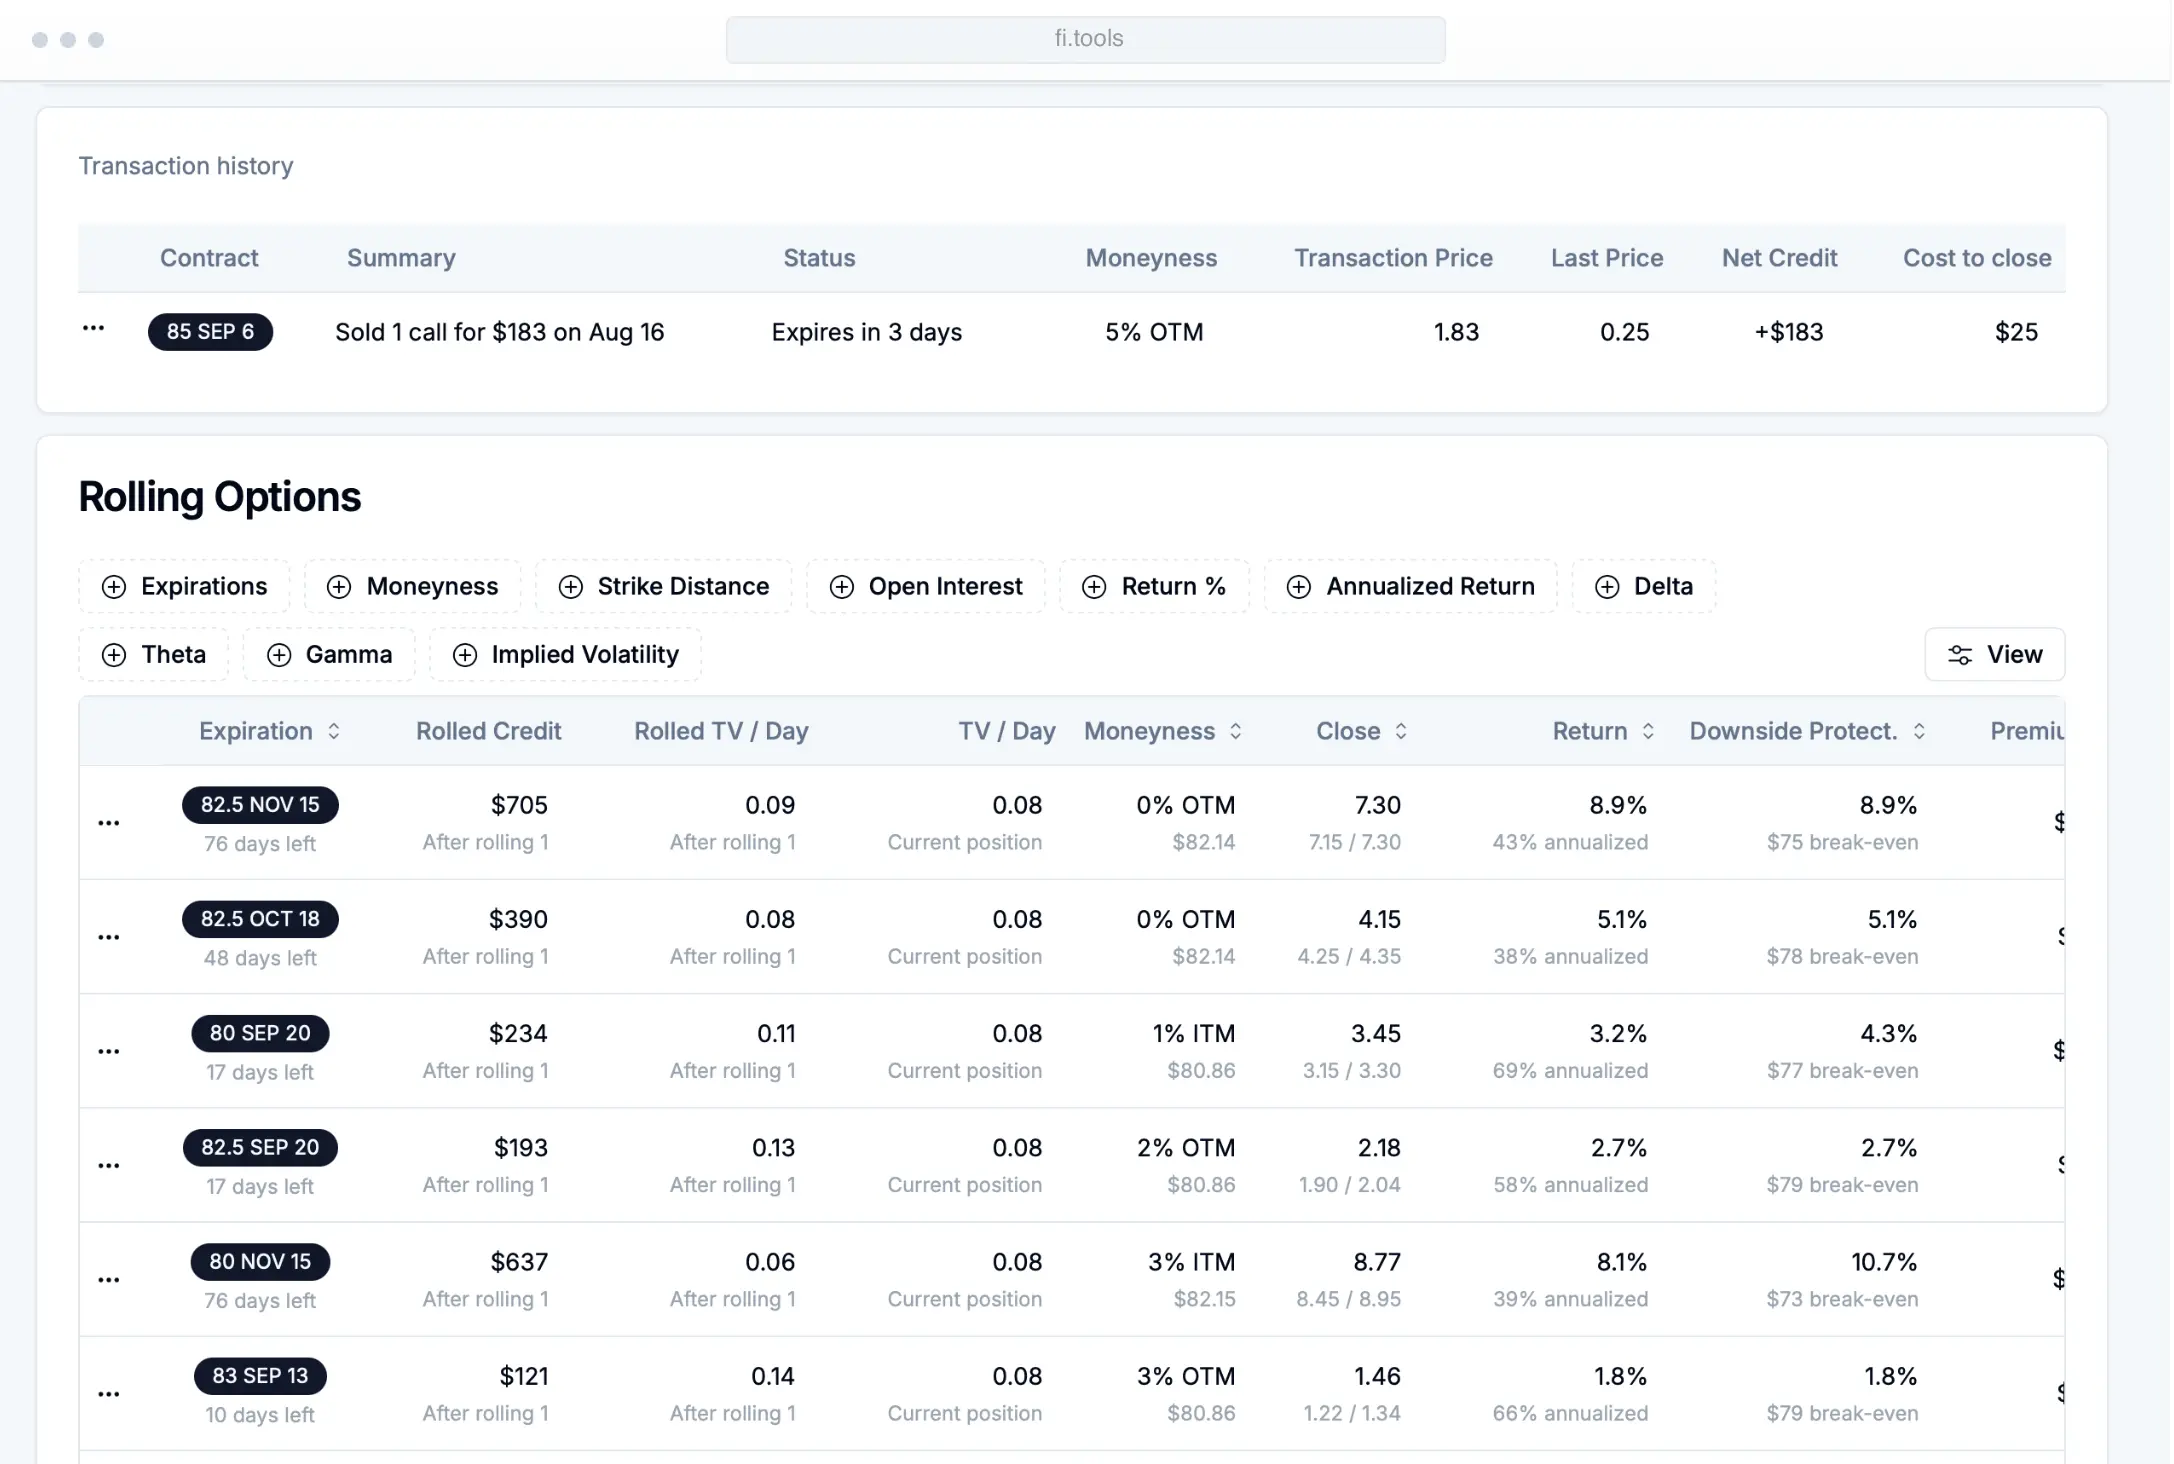Add the Implied Volatility filter

(x=565, y=655)
